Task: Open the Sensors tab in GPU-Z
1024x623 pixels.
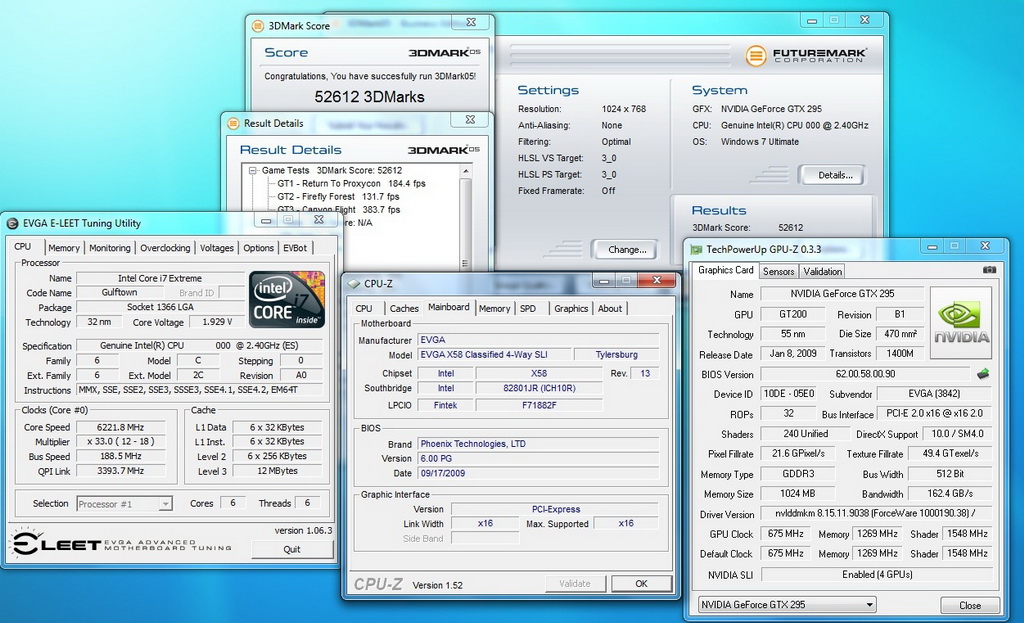Action: coord(778,271)
